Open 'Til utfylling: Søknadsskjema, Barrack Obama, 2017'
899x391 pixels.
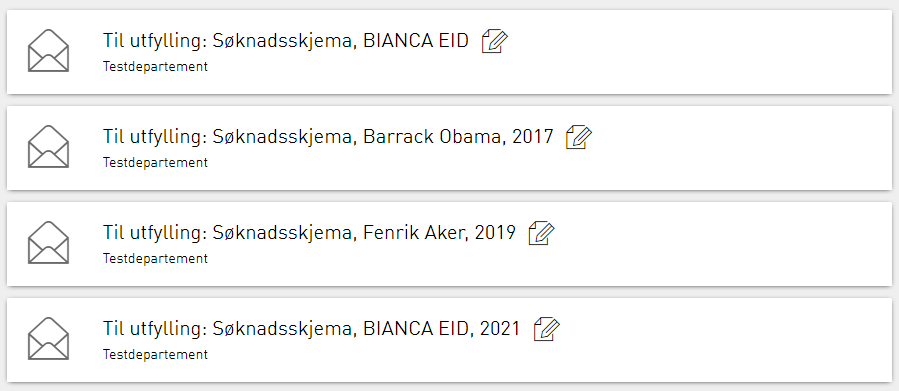(x=329, y=137)
